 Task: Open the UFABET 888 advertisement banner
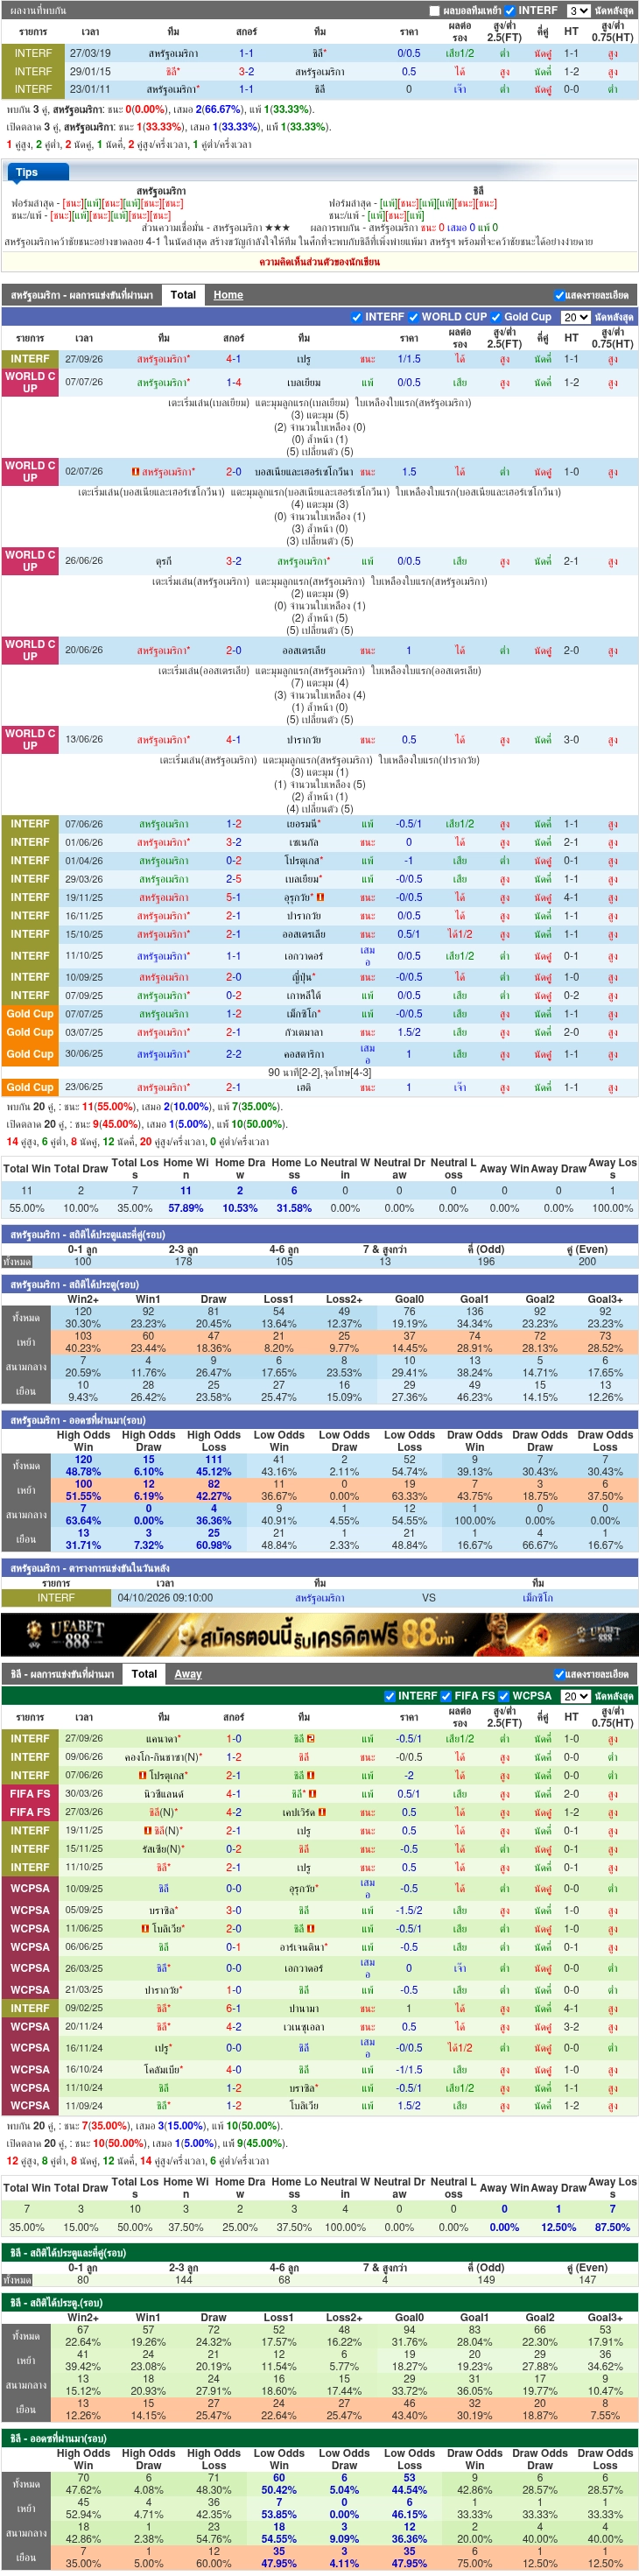[x=319, y=1635]
